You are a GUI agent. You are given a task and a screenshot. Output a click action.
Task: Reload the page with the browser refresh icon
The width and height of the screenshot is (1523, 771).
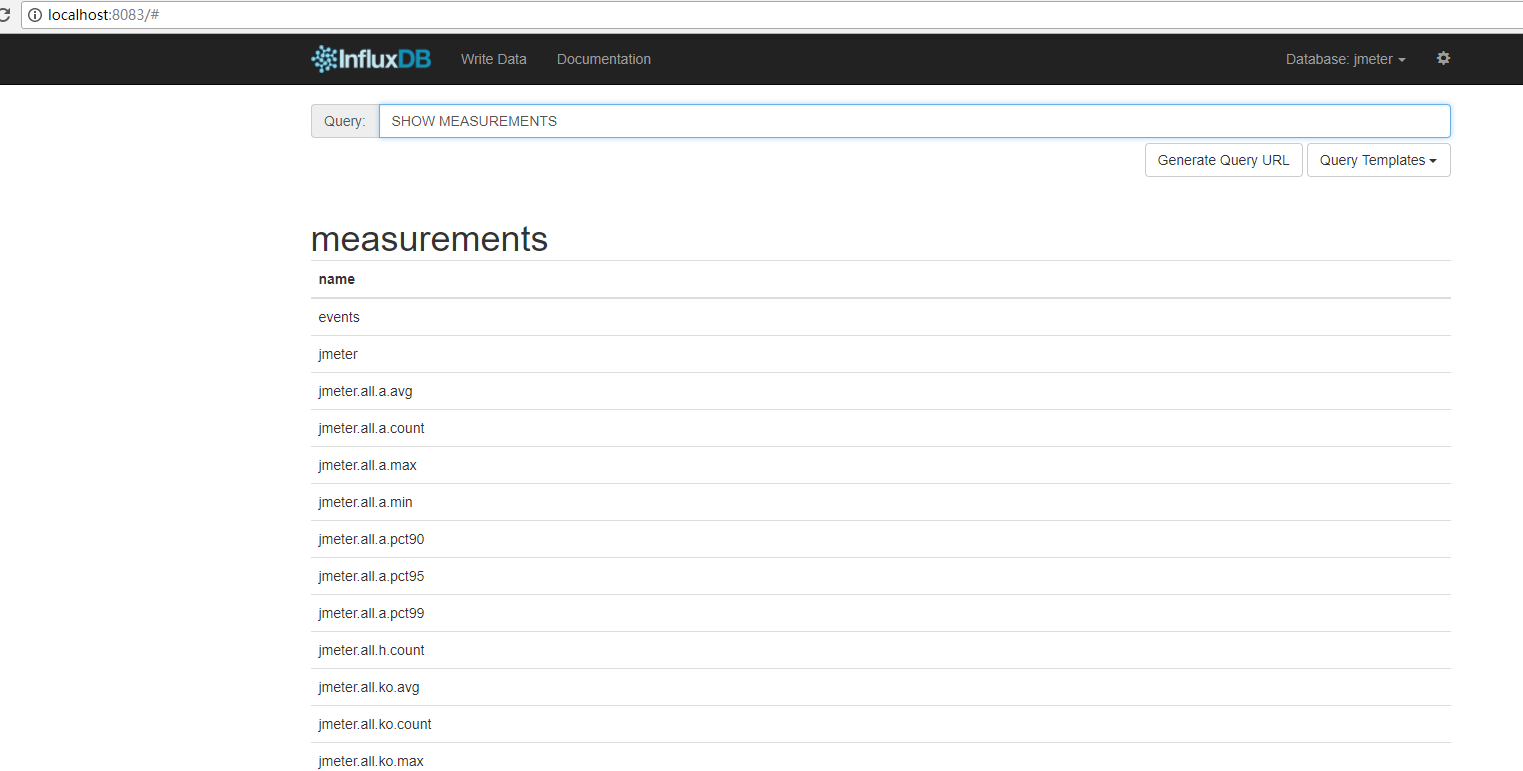click(x=4, y=15)
